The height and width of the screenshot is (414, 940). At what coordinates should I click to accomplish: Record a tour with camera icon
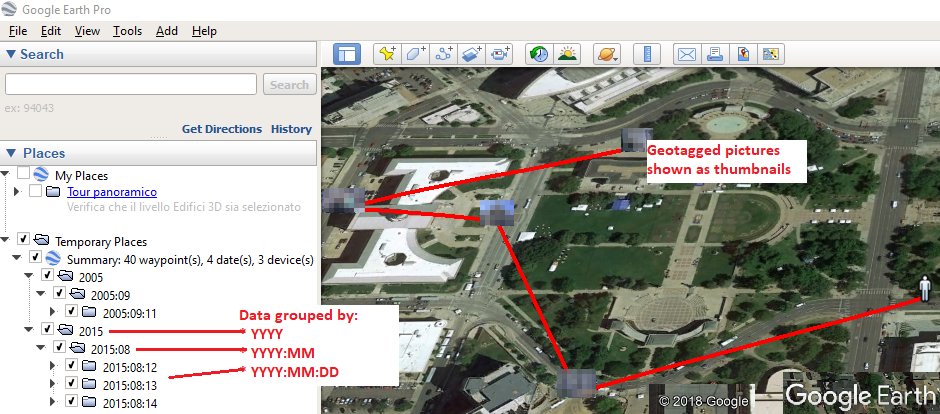pos(499,54)
